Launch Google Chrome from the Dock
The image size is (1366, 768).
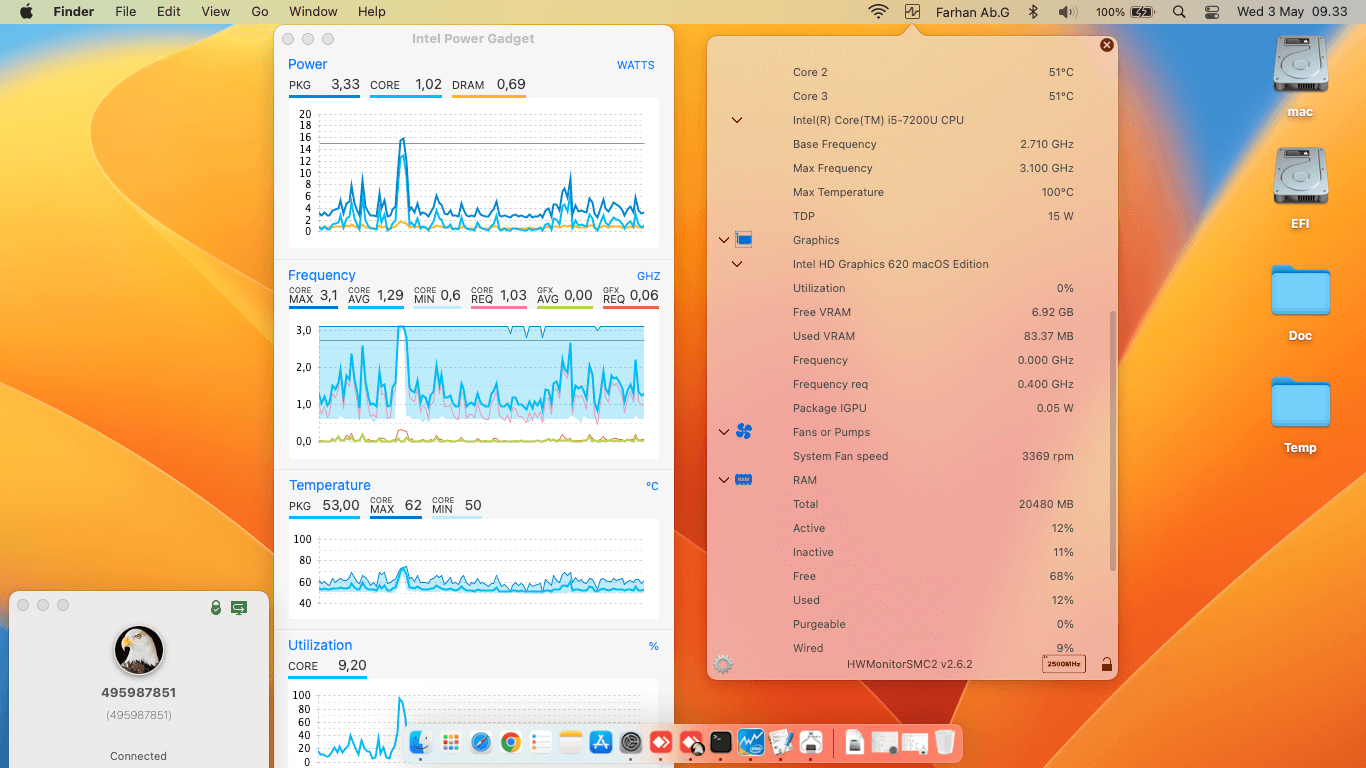(x=511, y=742)
